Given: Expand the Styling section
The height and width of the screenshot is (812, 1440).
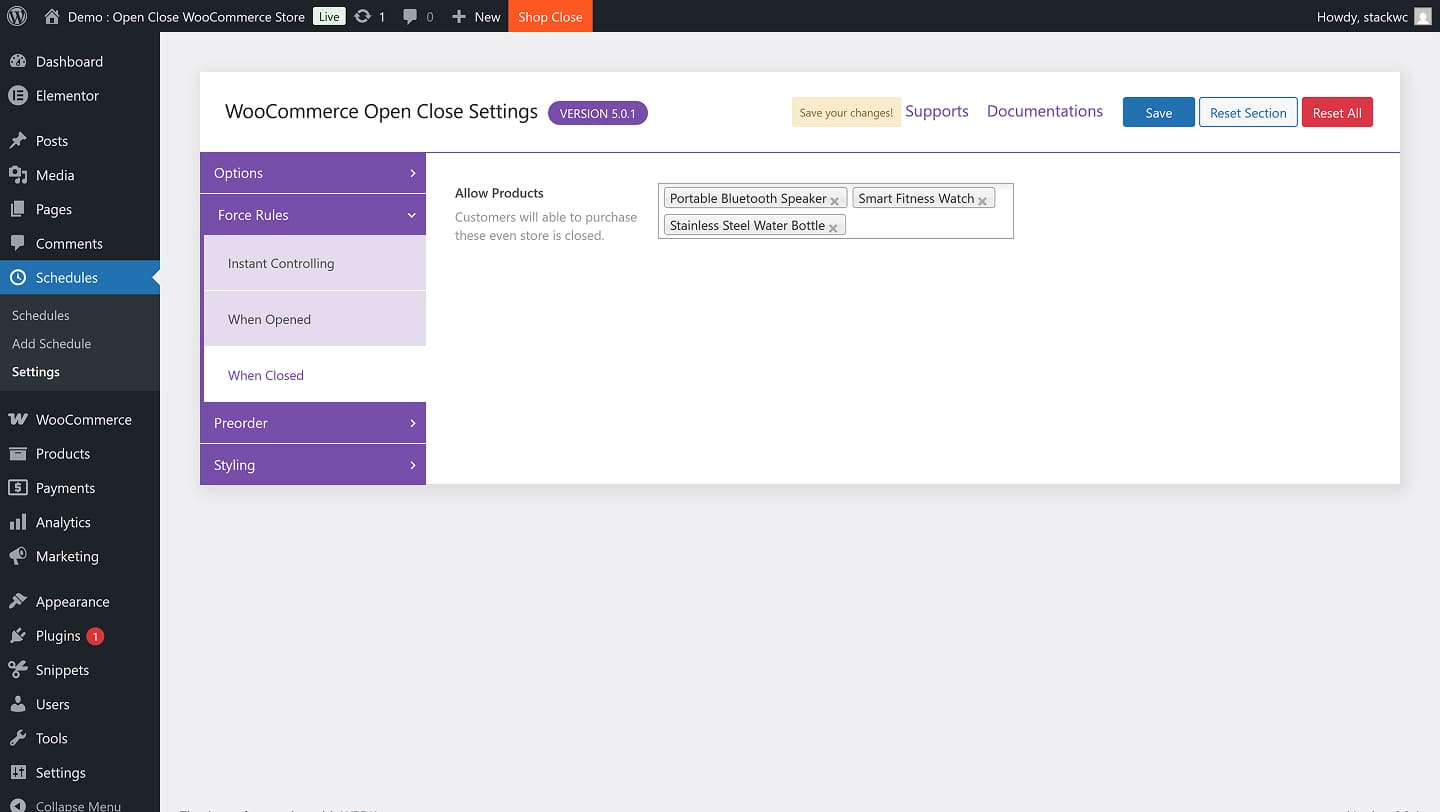Looking at the screenshot, I should coord(313,465).
